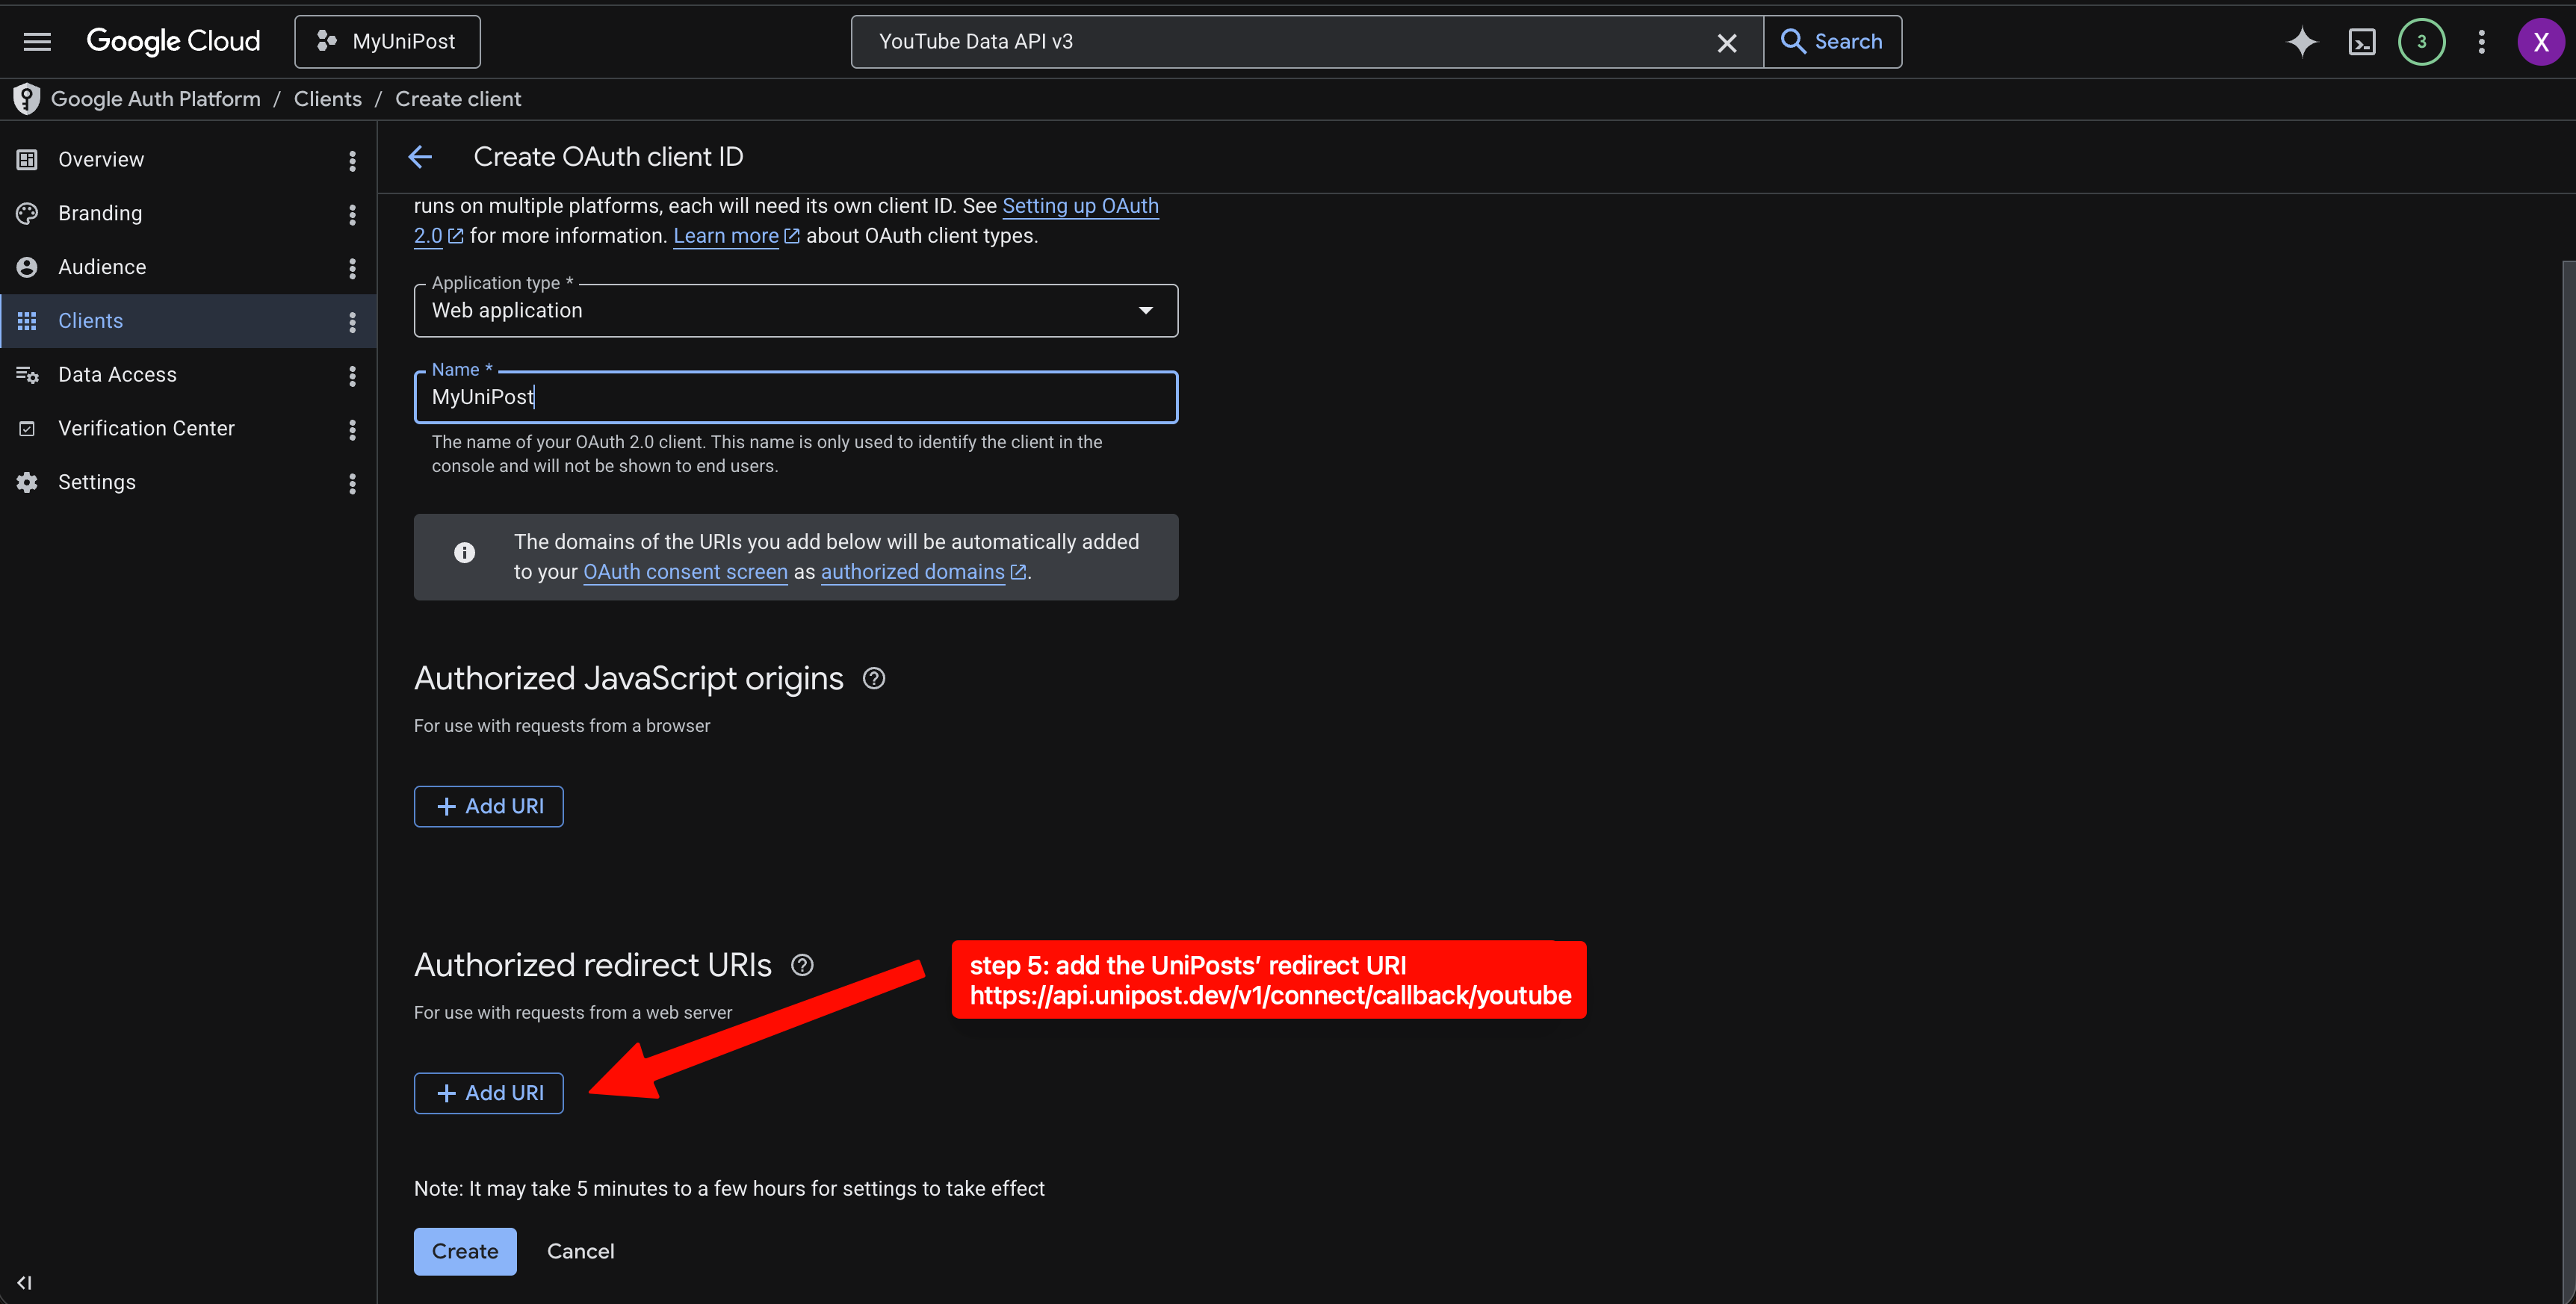Image resolution: width=2576 pixels, height=1304 pixels.
Task: Add URI under Authorized redirect URIs
Action: [x=489, y=1093]
